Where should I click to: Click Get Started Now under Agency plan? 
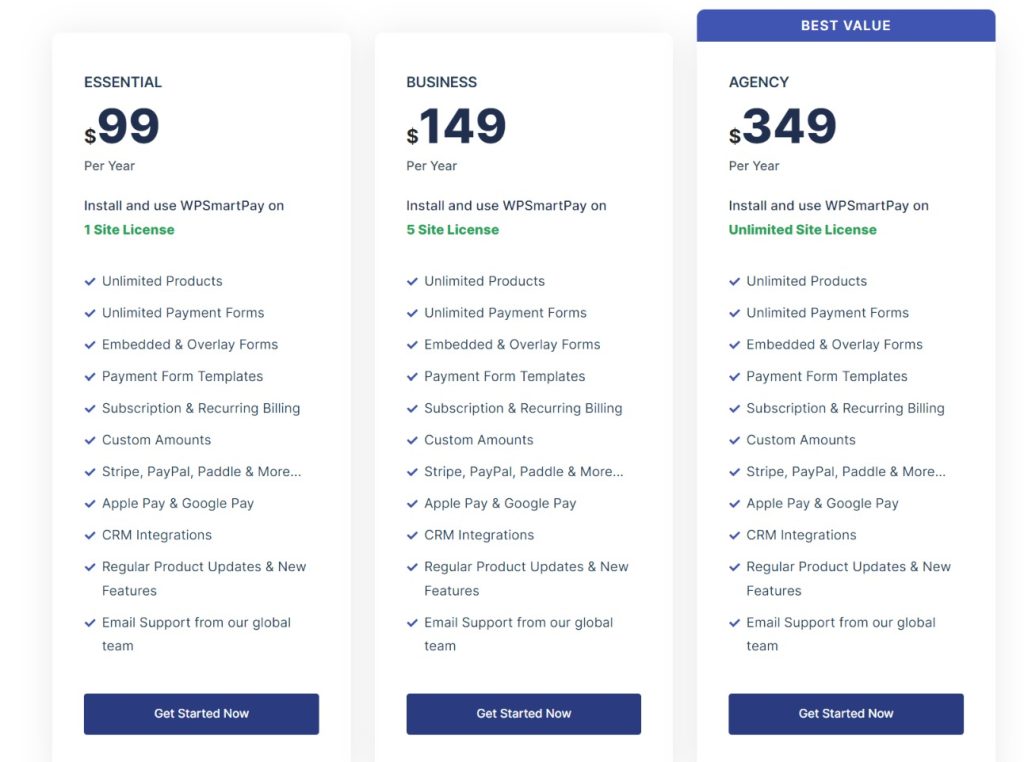pos(846,714)
